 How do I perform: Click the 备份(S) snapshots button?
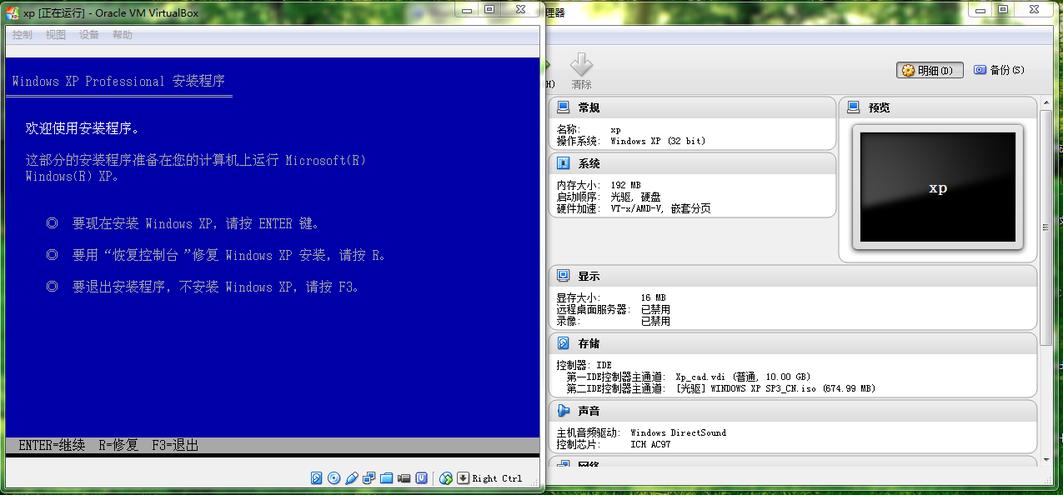(999, 70)
